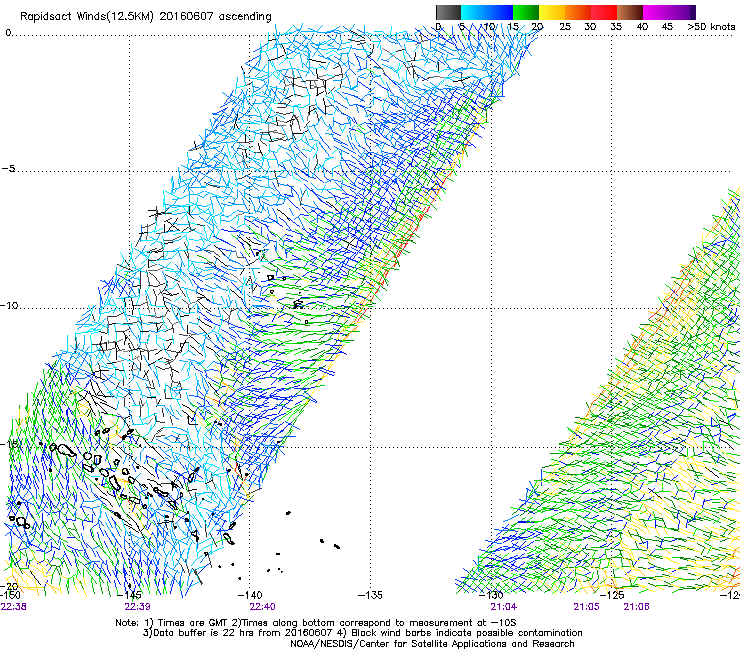Click the longitude label '-135' on the bottom axis

371,595
